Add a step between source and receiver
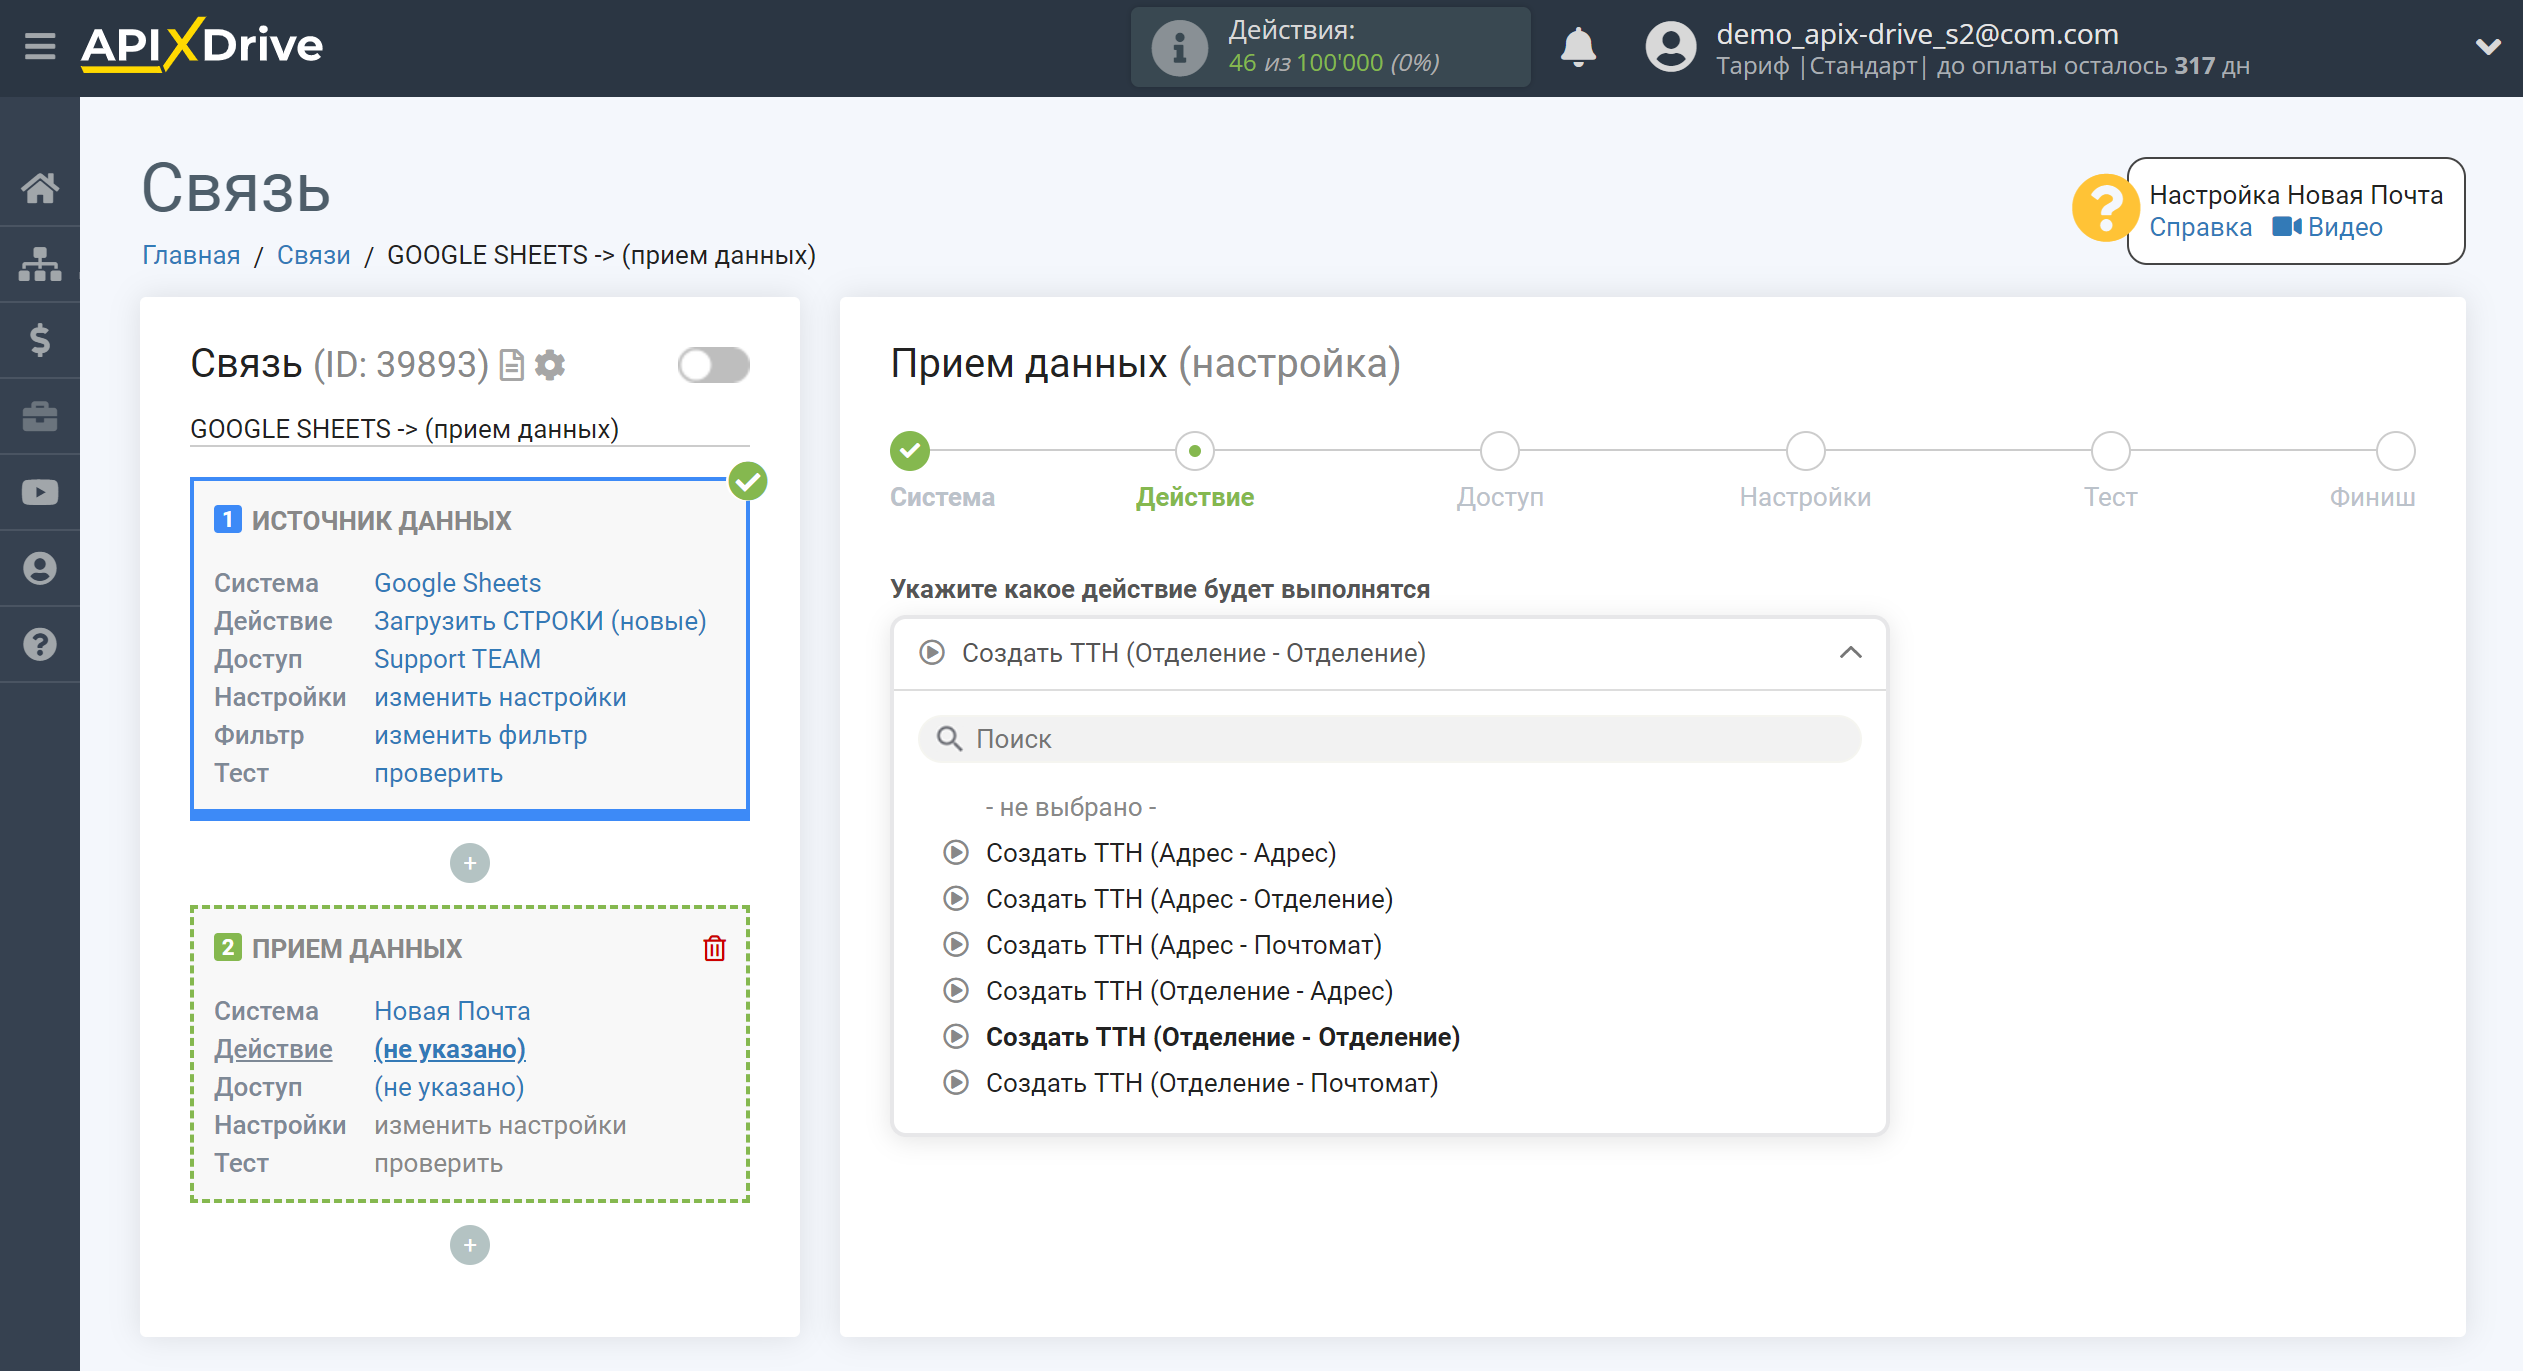Image resolution: width=2523 pixels, height=1371 pixels. pos(470,863)
